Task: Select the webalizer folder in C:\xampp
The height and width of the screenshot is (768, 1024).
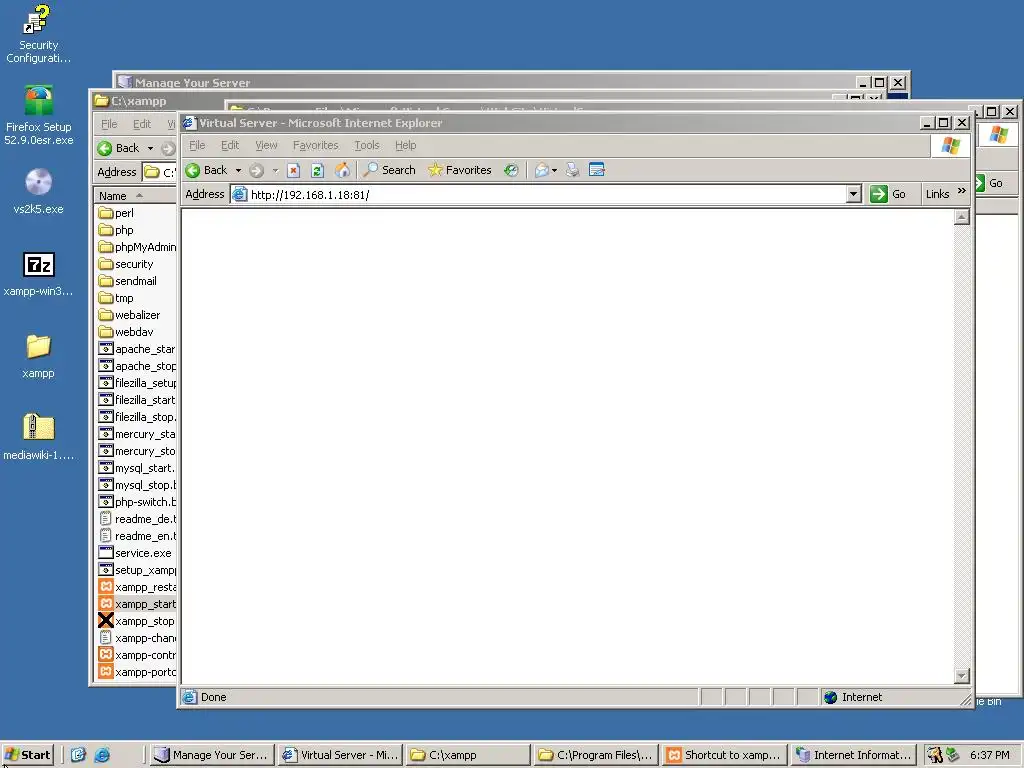Action: coord(129,315)
